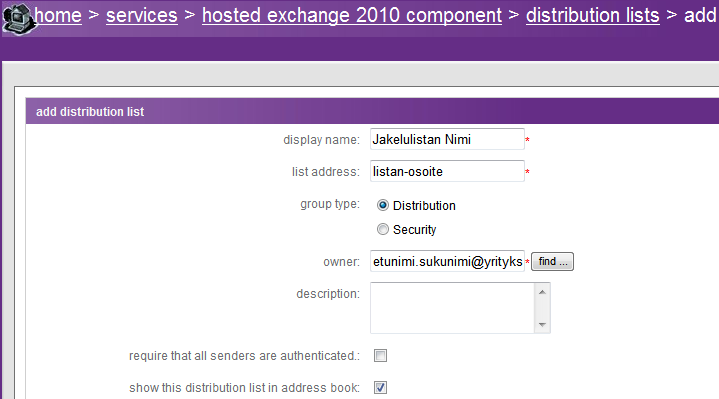Click the owner email input field
719x399 pixels.
point(447,261)
